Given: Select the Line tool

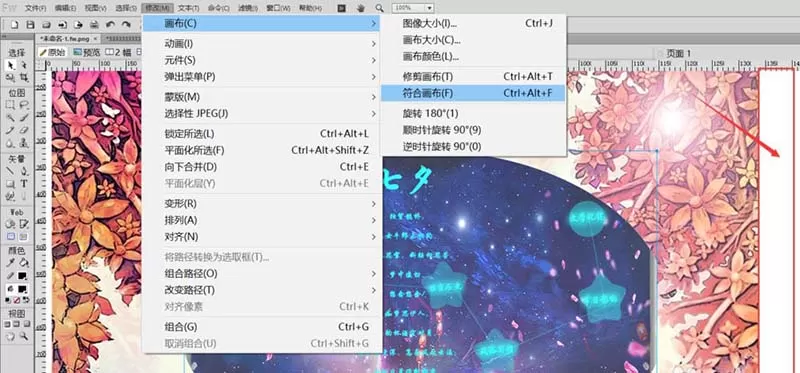Looking at the screenshot, I should click(10, 170).
